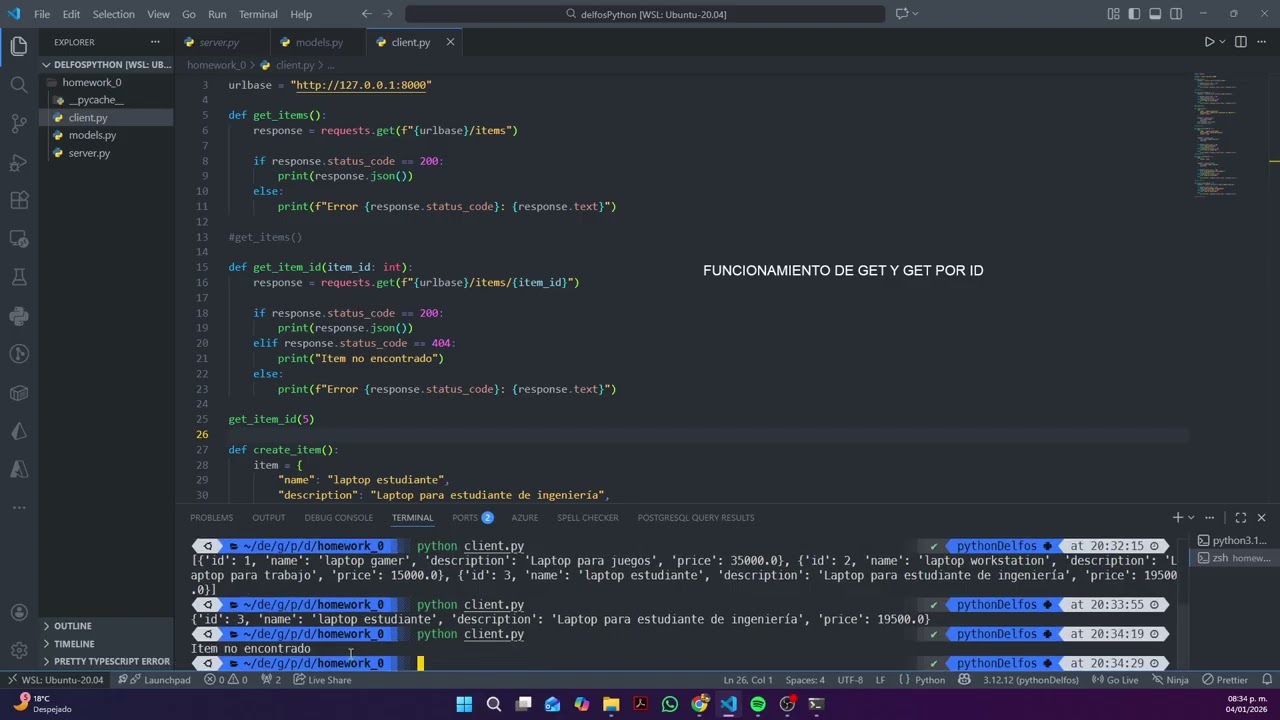The width and height of the screenshot is (1280, 720).
Task: Open notifications bell in status bar
Action: (x=1267, y=680)
